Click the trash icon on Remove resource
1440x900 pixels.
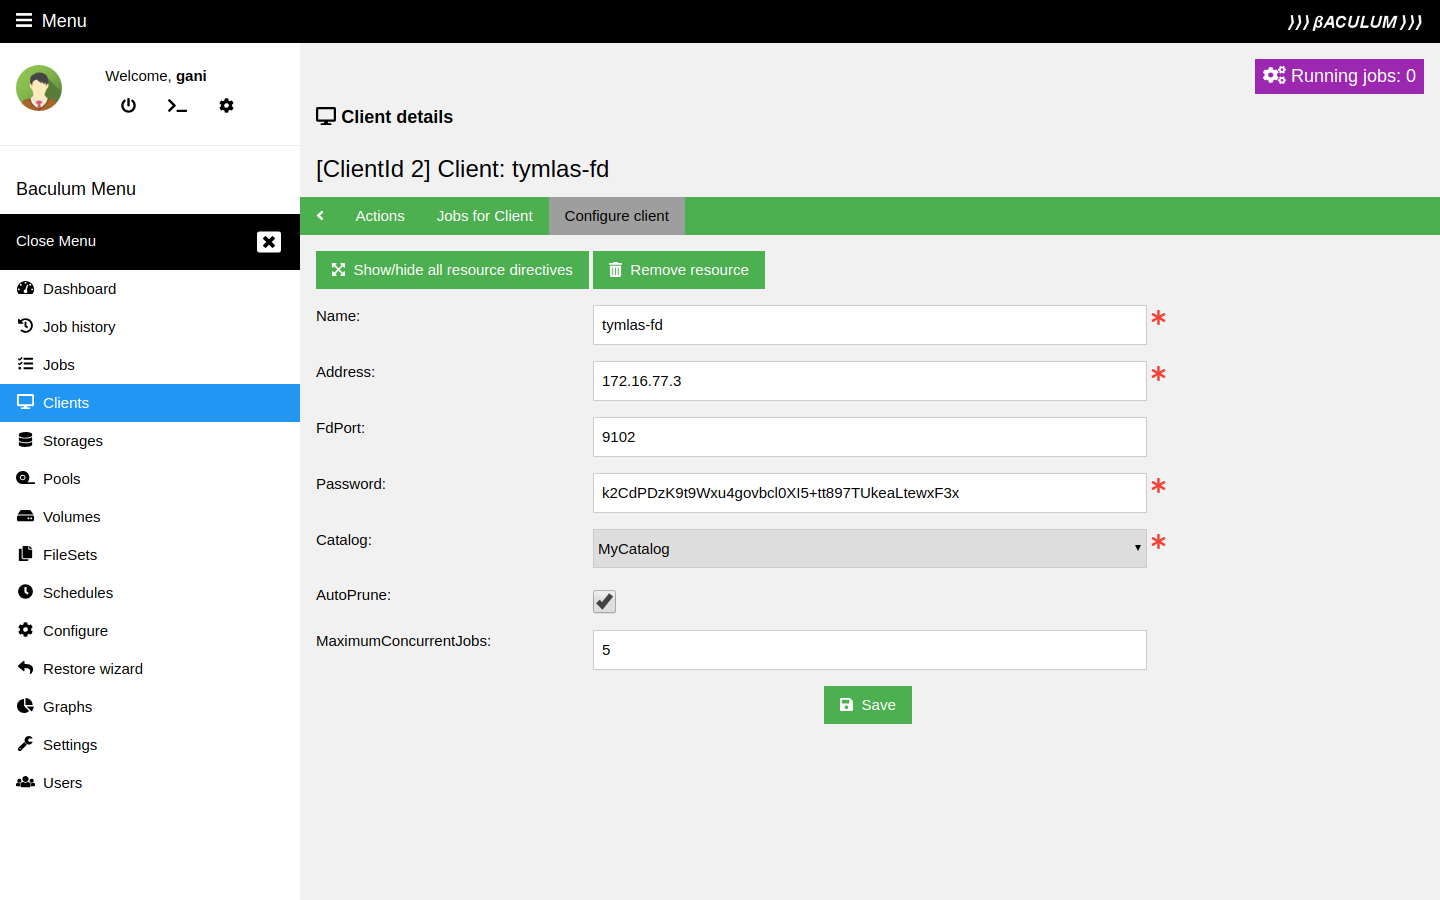(616, 270)
